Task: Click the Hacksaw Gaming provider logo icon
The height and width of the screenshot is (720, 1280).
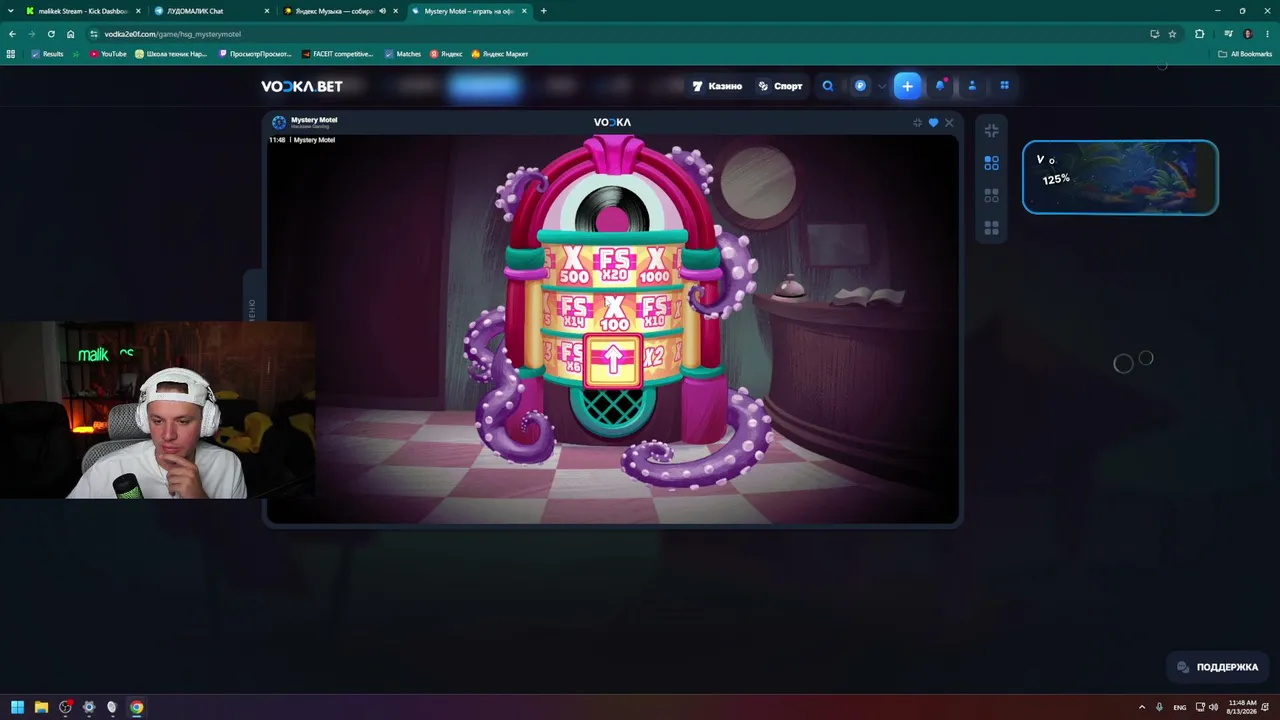Action: (279, 122)
